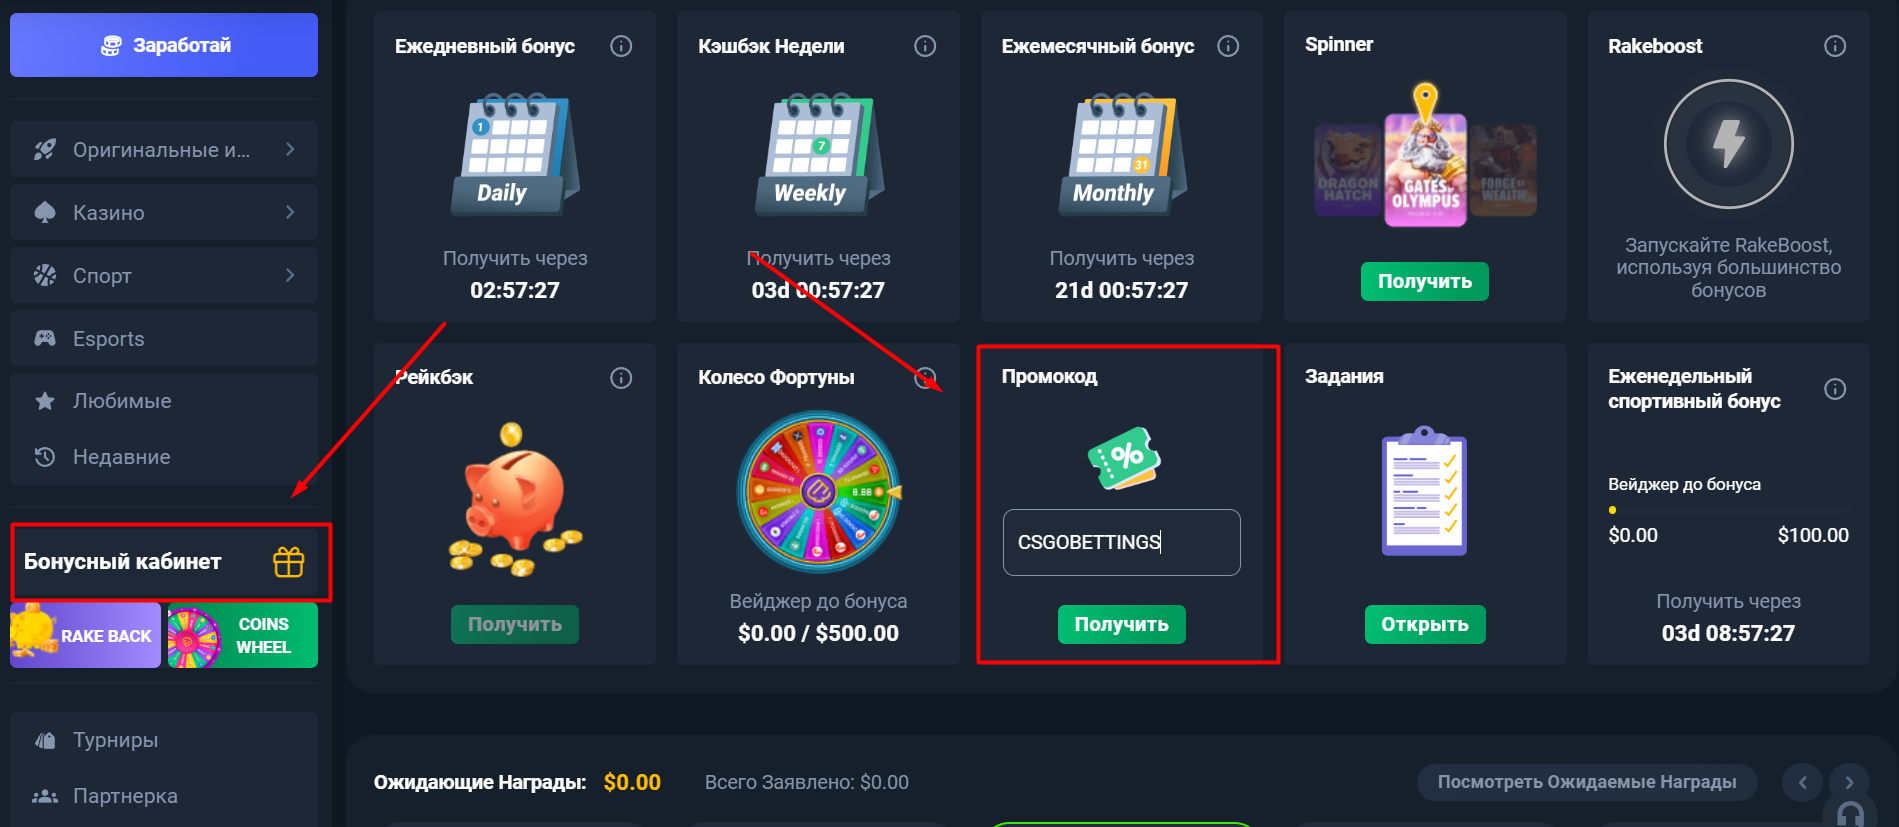
Task: Click the promo code input field
Action: [1121, 542]
